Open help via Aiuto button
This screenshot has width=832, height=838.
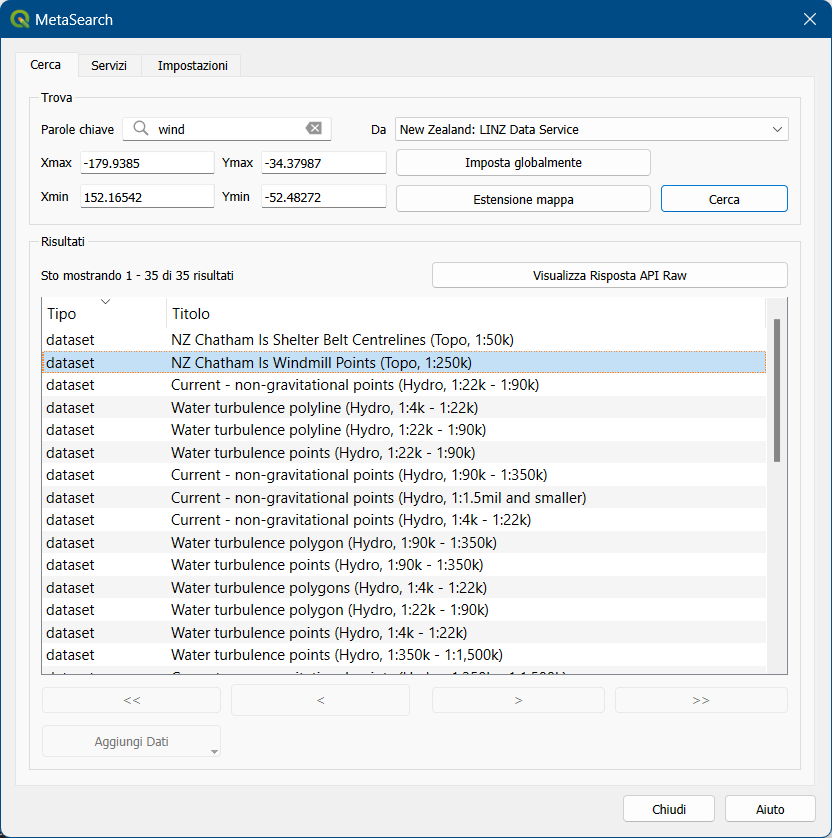coord(770,809)
